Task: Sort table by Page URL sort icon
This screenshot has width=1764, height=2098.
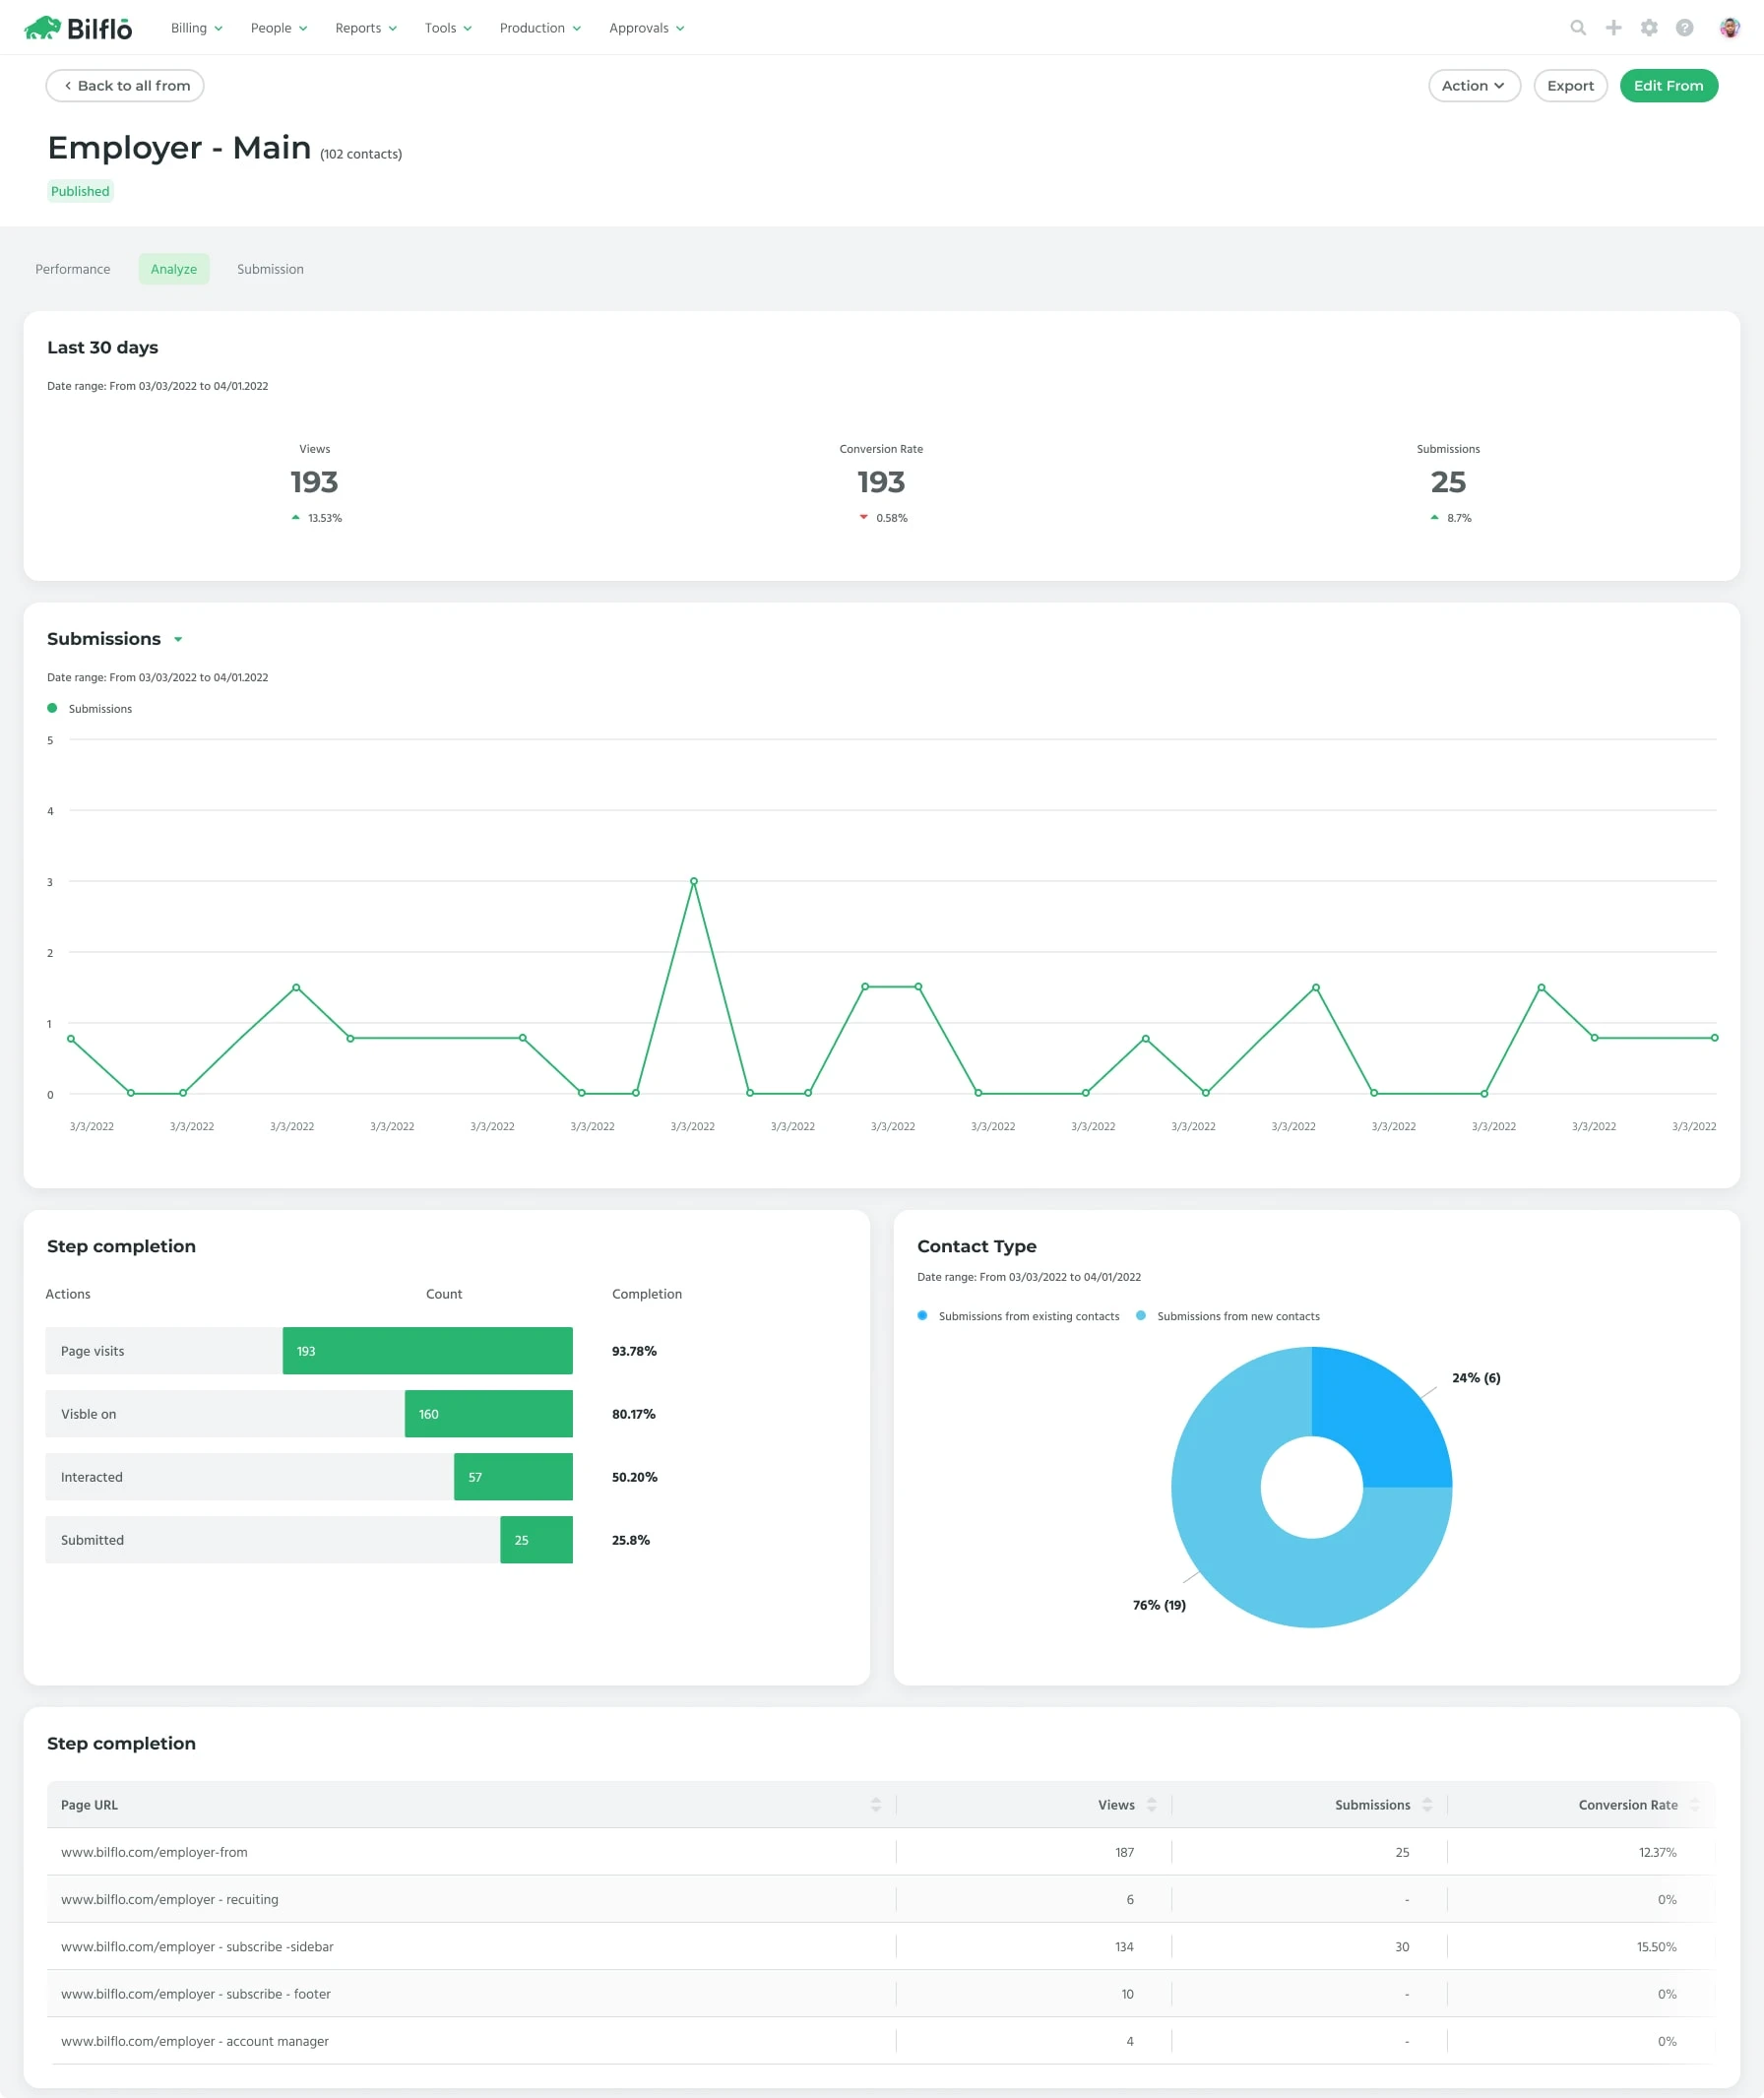Action: [x=875, y=1804]
